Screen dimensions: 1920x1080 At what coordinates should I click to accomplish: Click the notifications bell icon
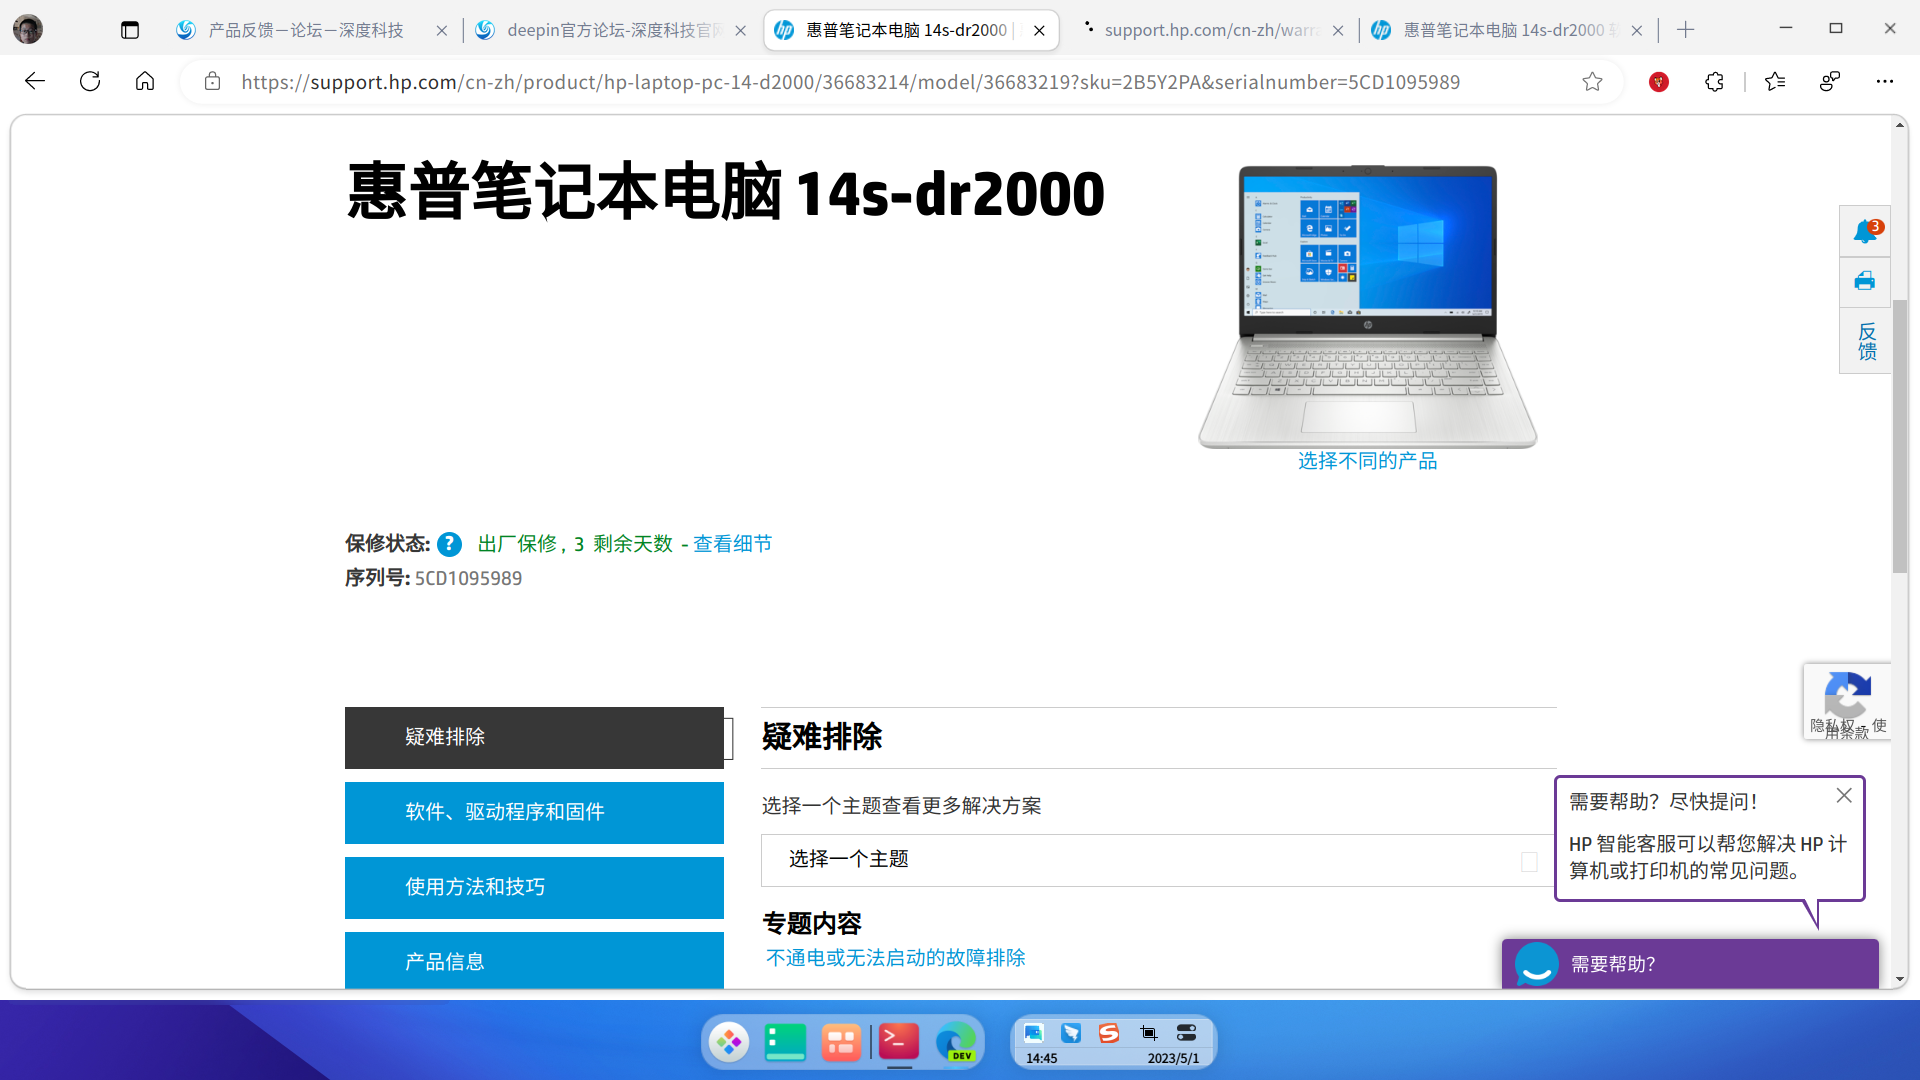click(1864, 232)
